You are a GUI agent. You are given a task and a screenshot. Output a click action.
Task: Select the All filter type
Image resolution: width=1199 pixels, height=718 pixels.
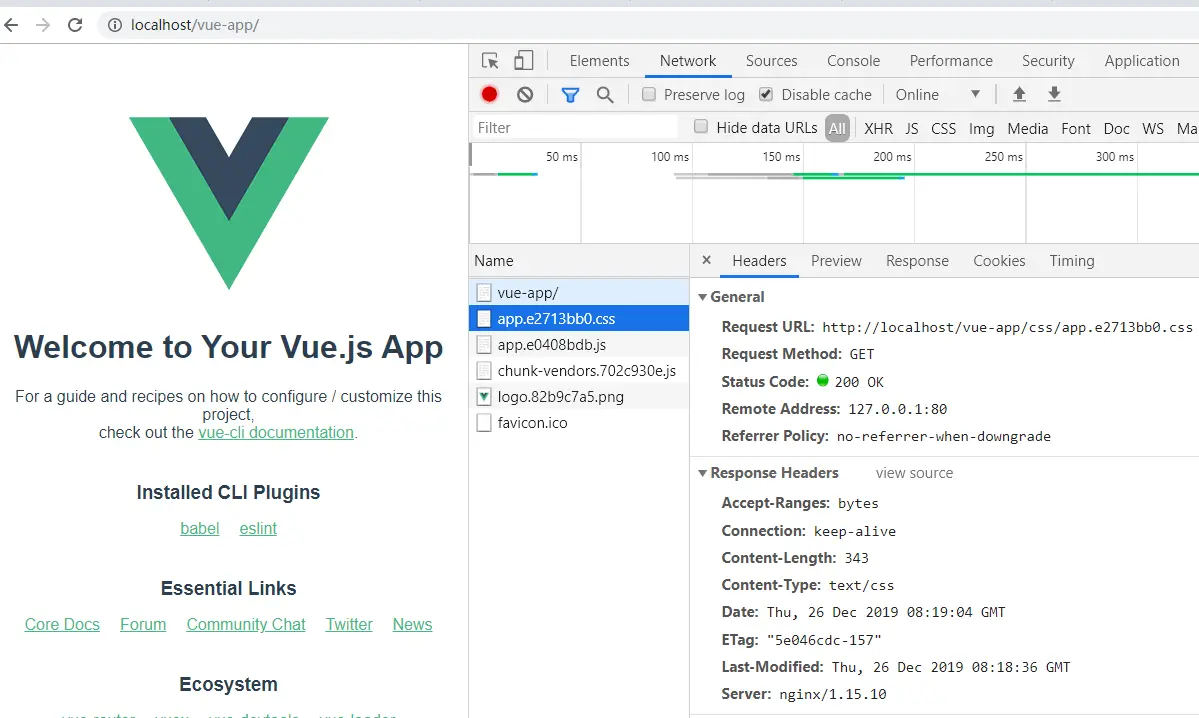click(837, 128)
